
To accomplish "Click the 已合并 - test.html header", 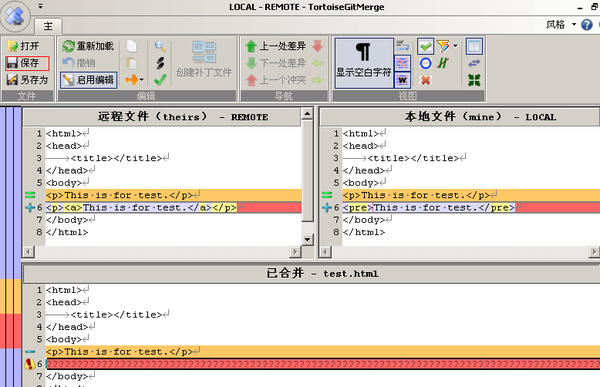I will point(311,273).
